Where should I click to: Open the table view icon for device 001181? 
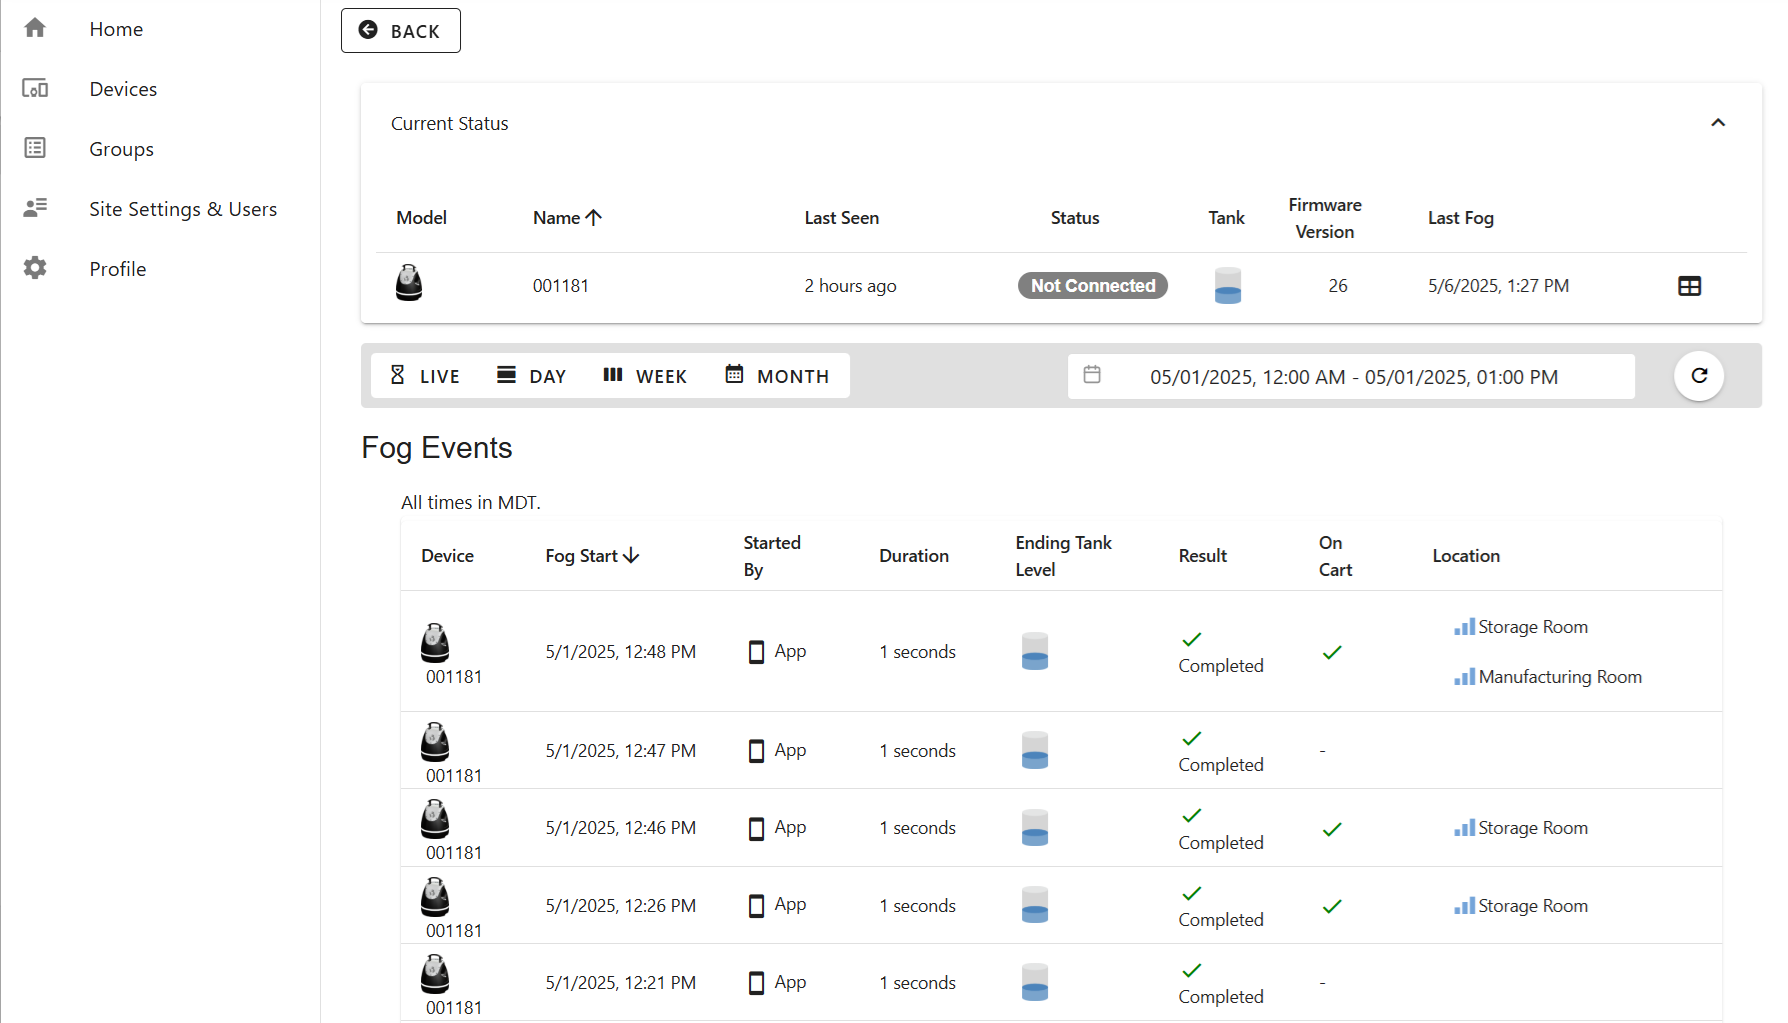[1689, 286]
